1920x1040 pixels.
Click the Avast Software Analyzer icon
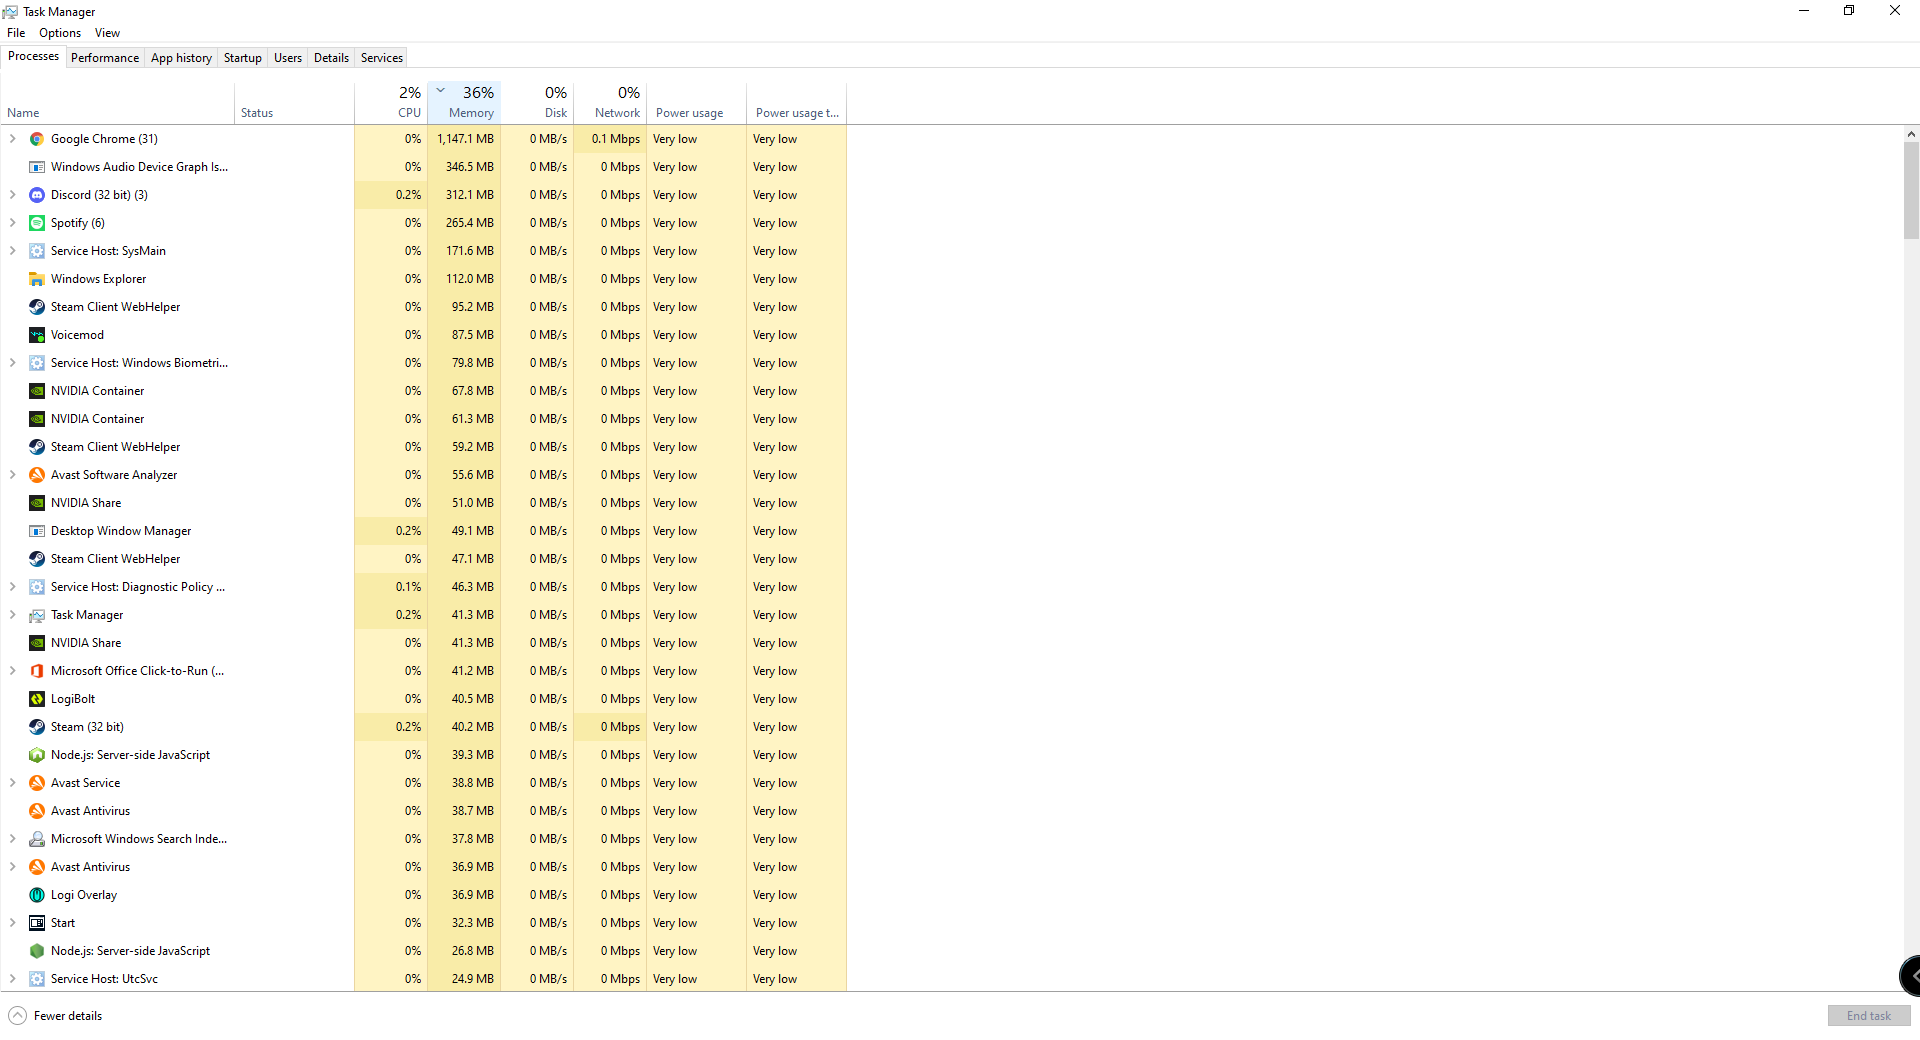[37, 475]
